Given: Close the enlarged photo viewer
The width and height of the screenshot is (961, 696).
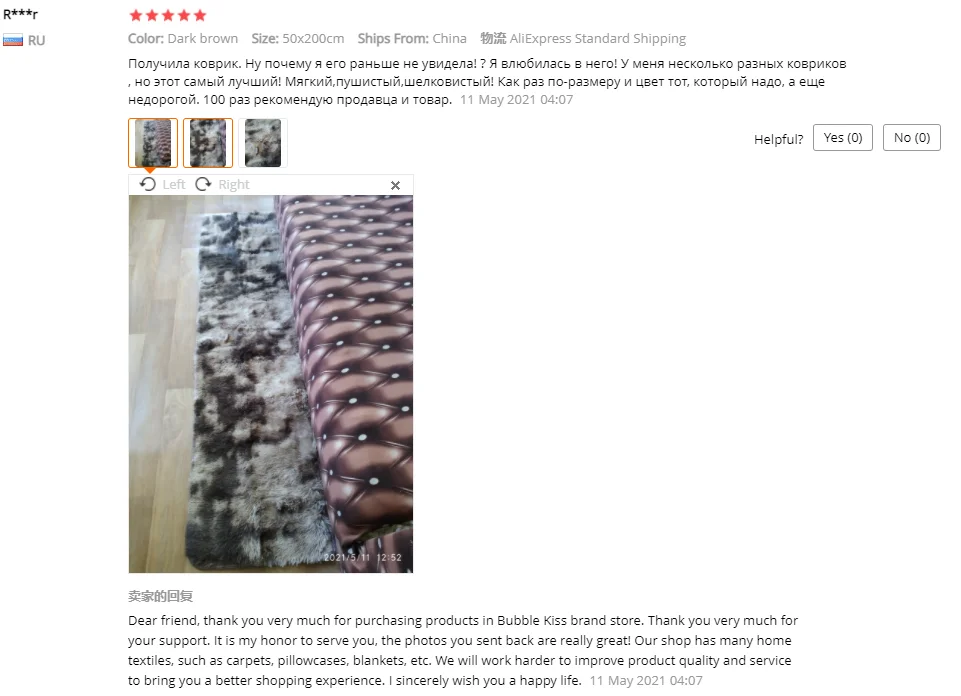Looking at the screenshot, I should (x=395, y=185).
